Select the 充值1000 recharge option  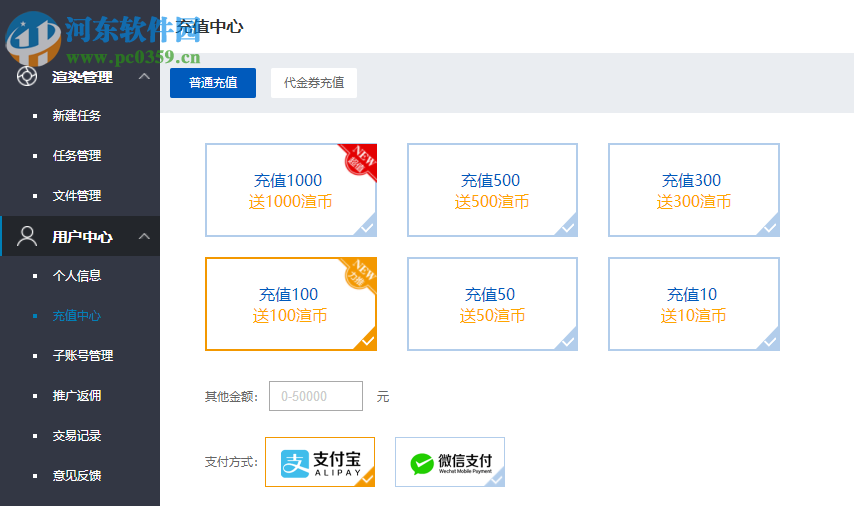coord(291,190)
